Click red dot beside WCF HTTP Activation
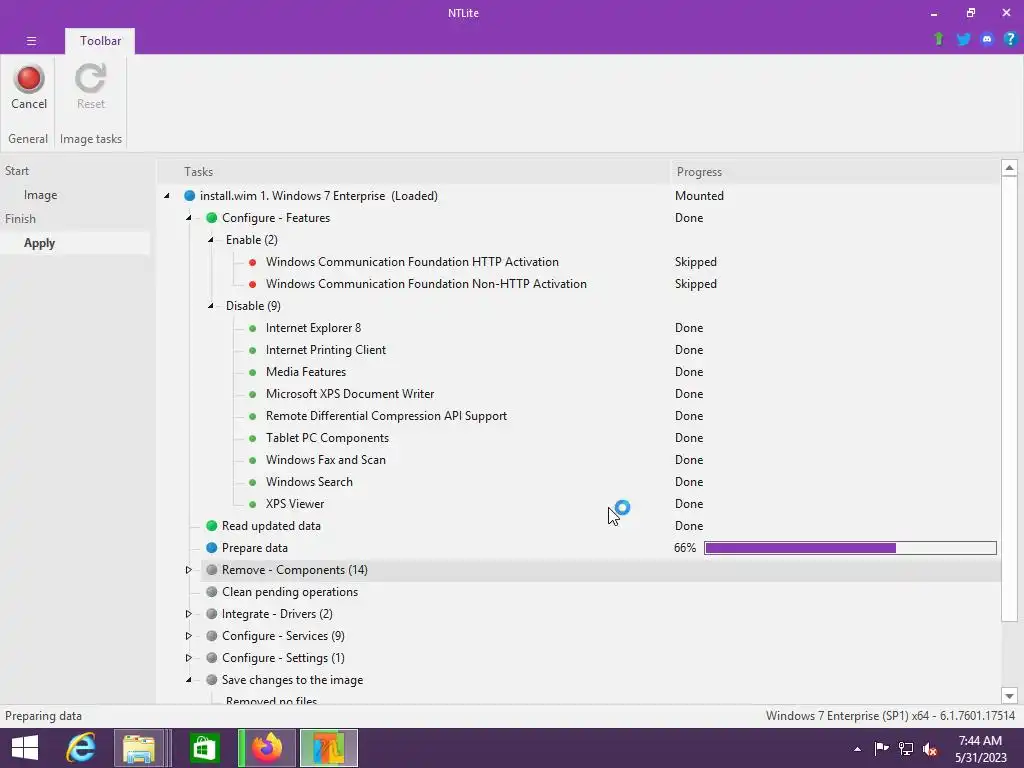The height and width of the screenshot is (768, 1024). (253, 263)
